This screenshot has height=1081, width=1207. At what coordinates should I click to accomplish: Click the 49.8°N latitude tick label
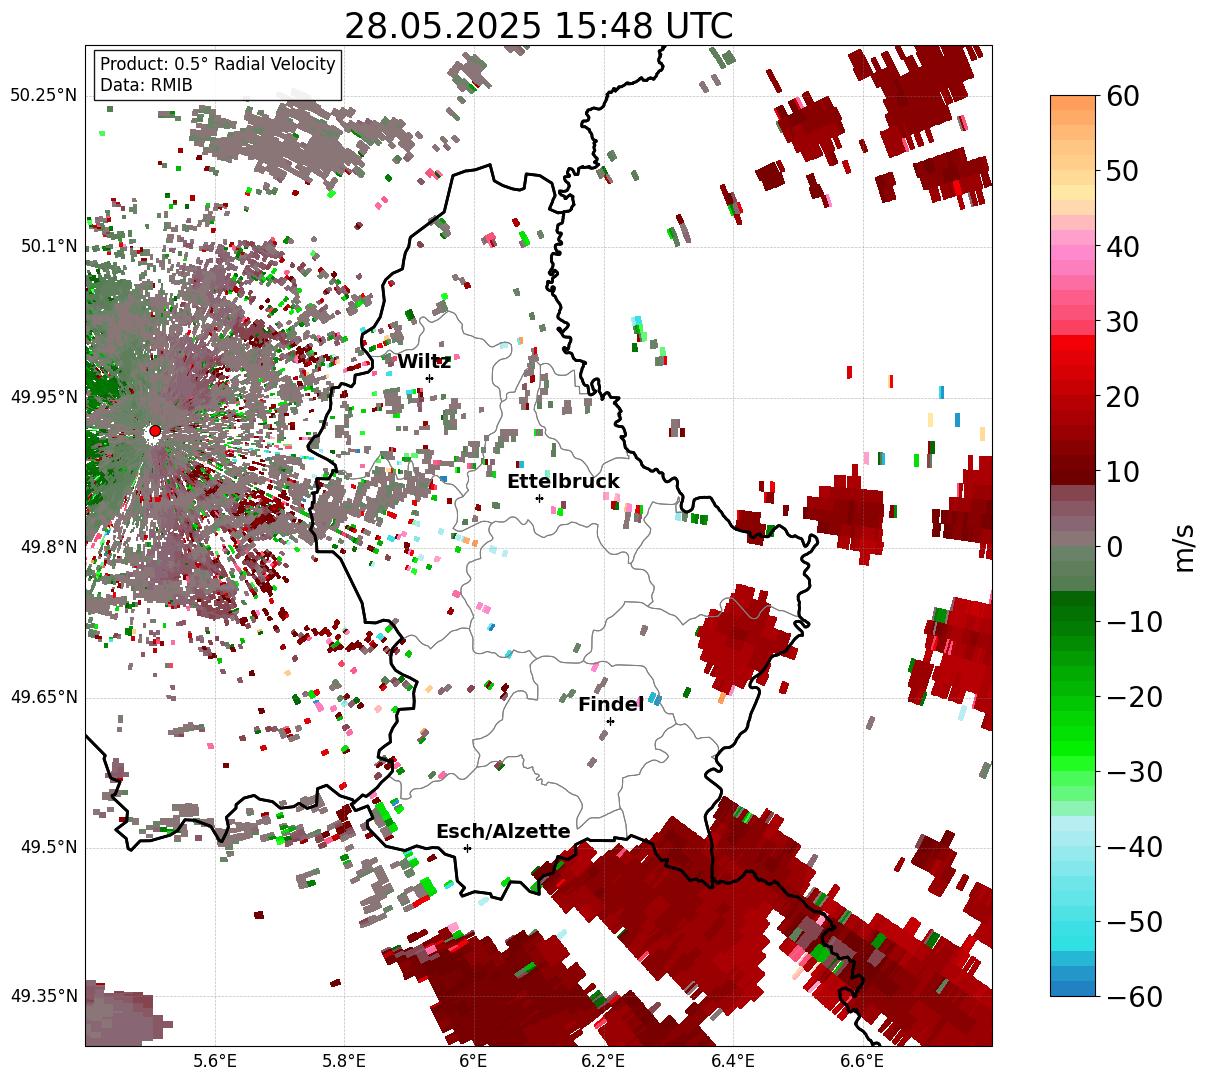click(x=48, y=547)
